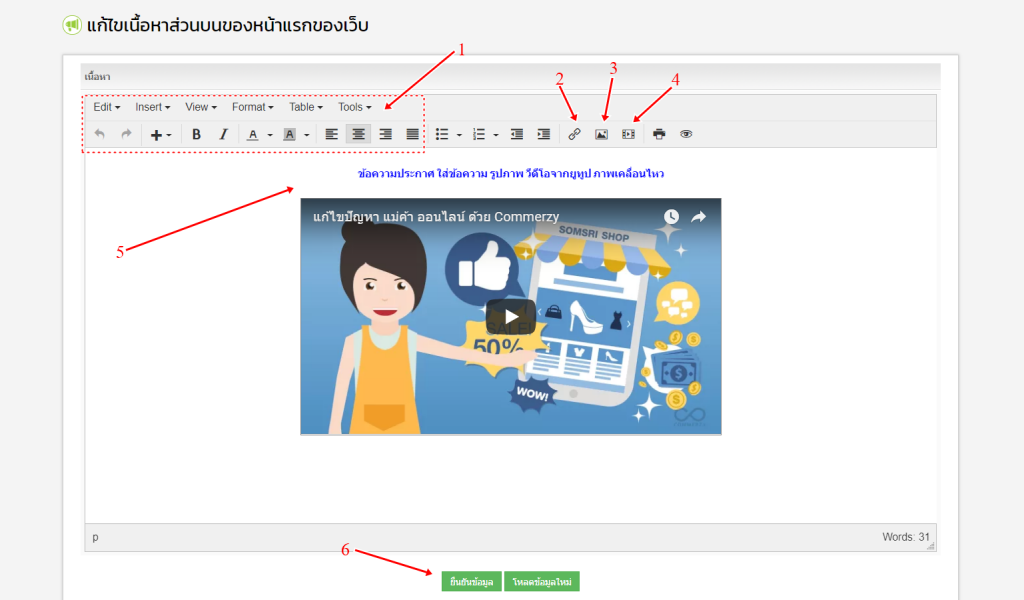Open the View menu
1024x600 pixels.
point(200,107)
